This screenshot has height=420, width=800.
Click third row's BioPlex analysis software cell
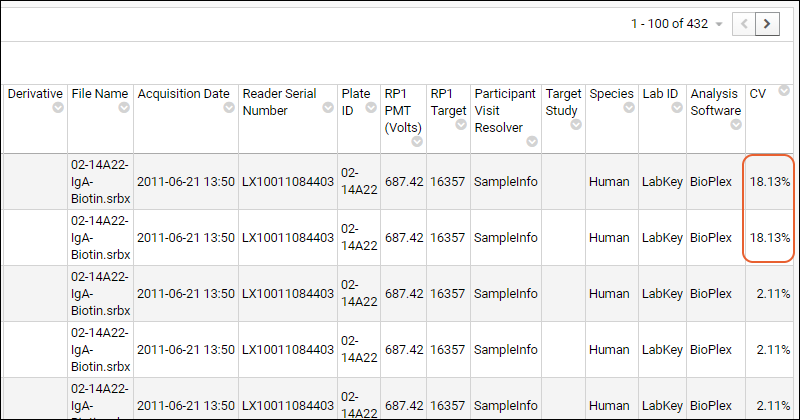[x=711, y=294]
